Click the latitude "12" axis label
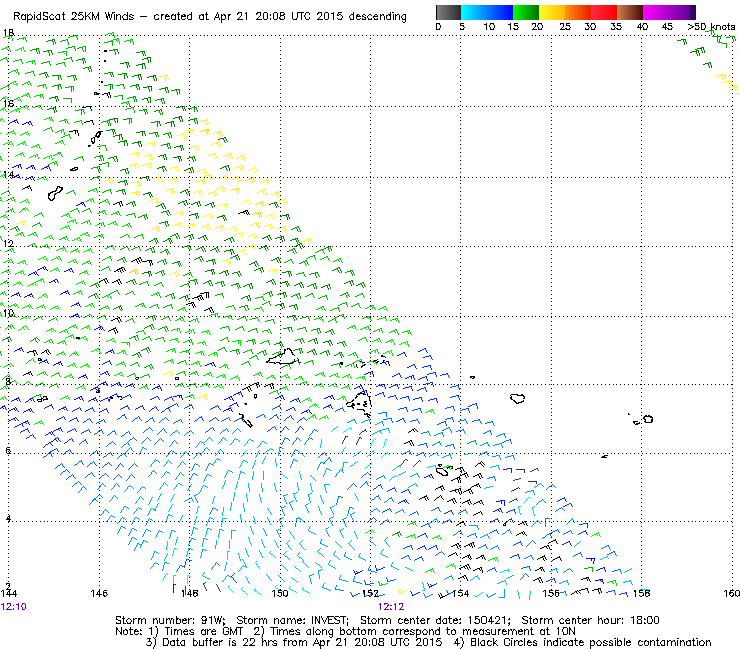740x650 pixels. point(8,244)
